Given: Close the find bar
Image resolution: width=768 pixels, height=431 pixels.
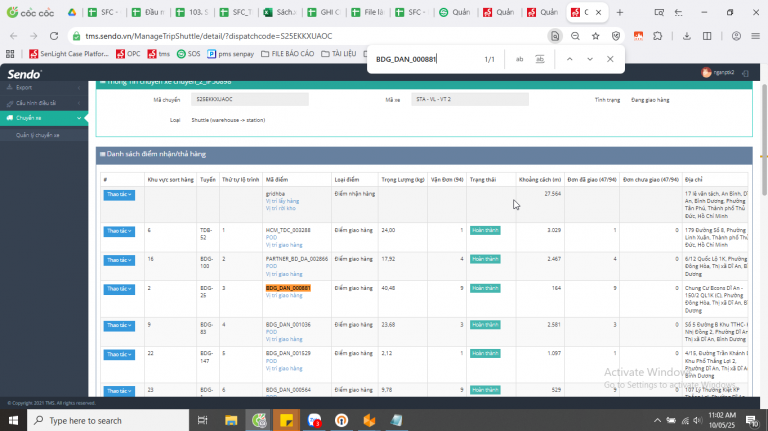Looking at the screenshot, I should (610, 59).
